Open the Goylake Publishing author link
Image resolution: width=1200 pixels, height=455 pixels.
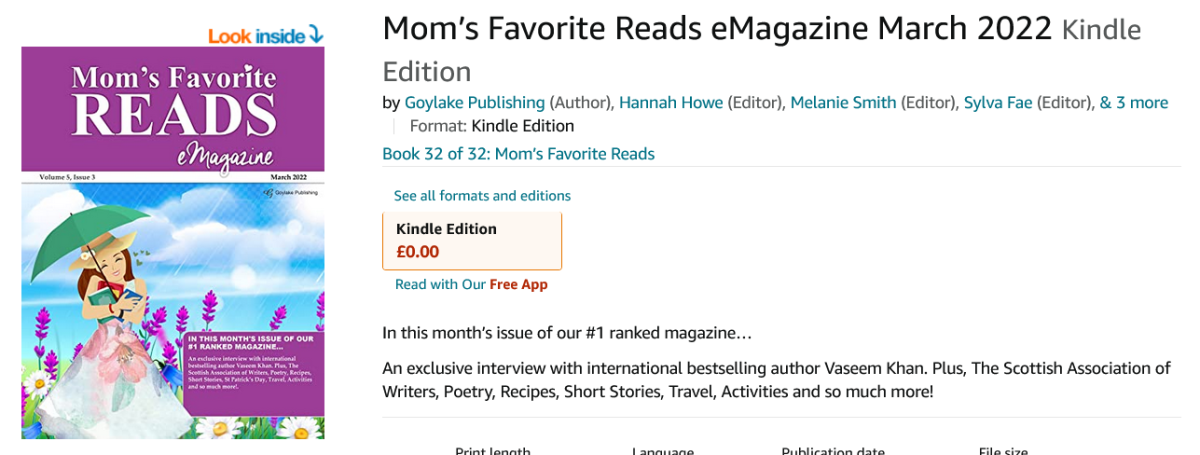coord(475,102)
